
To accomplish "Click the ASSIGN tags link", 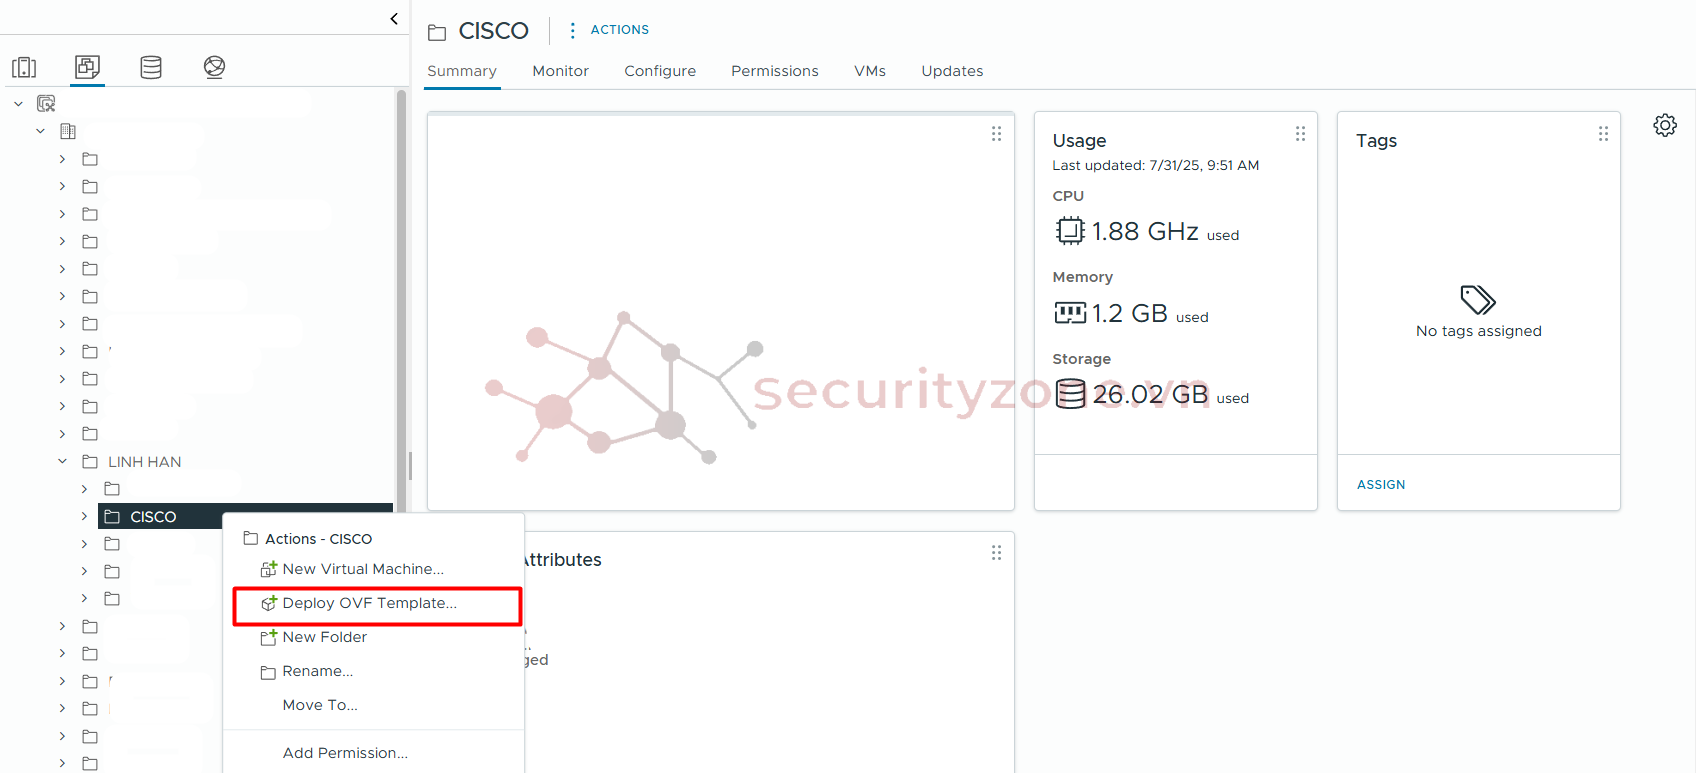I will point(1381,484).
